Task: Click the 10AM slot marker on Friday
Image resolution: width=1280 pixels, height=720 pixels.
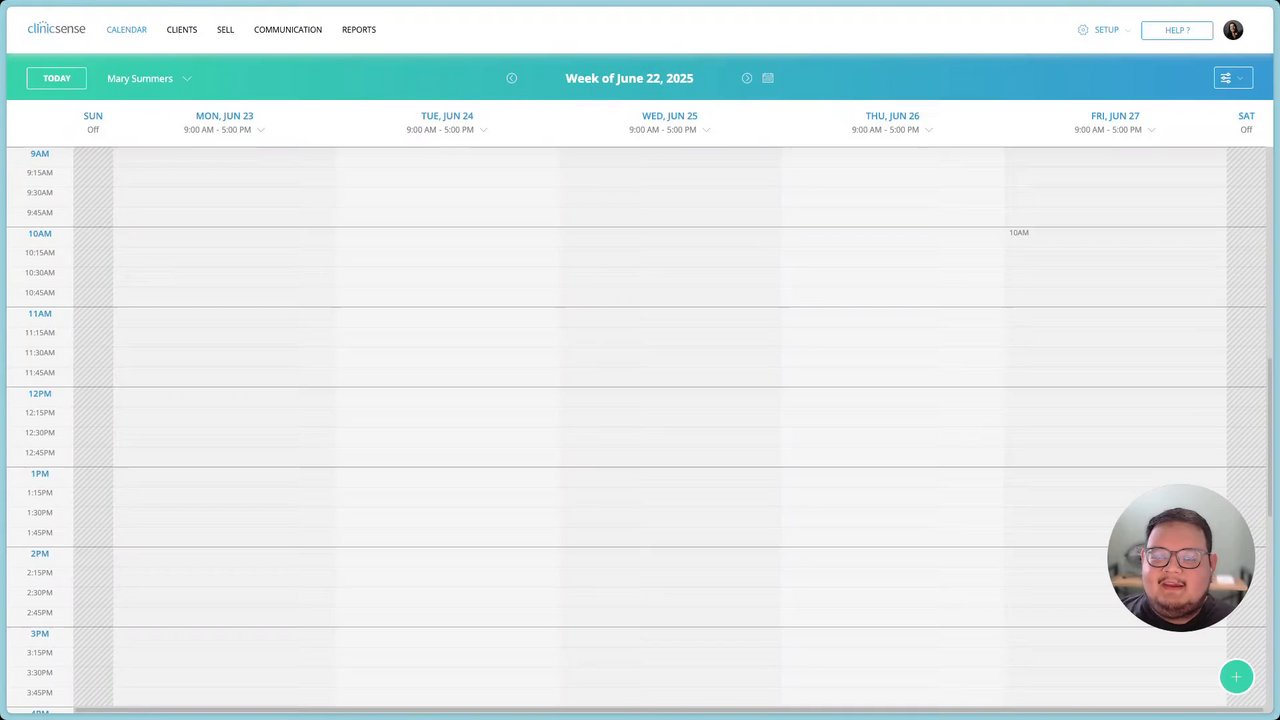Action: [1019, 233]
